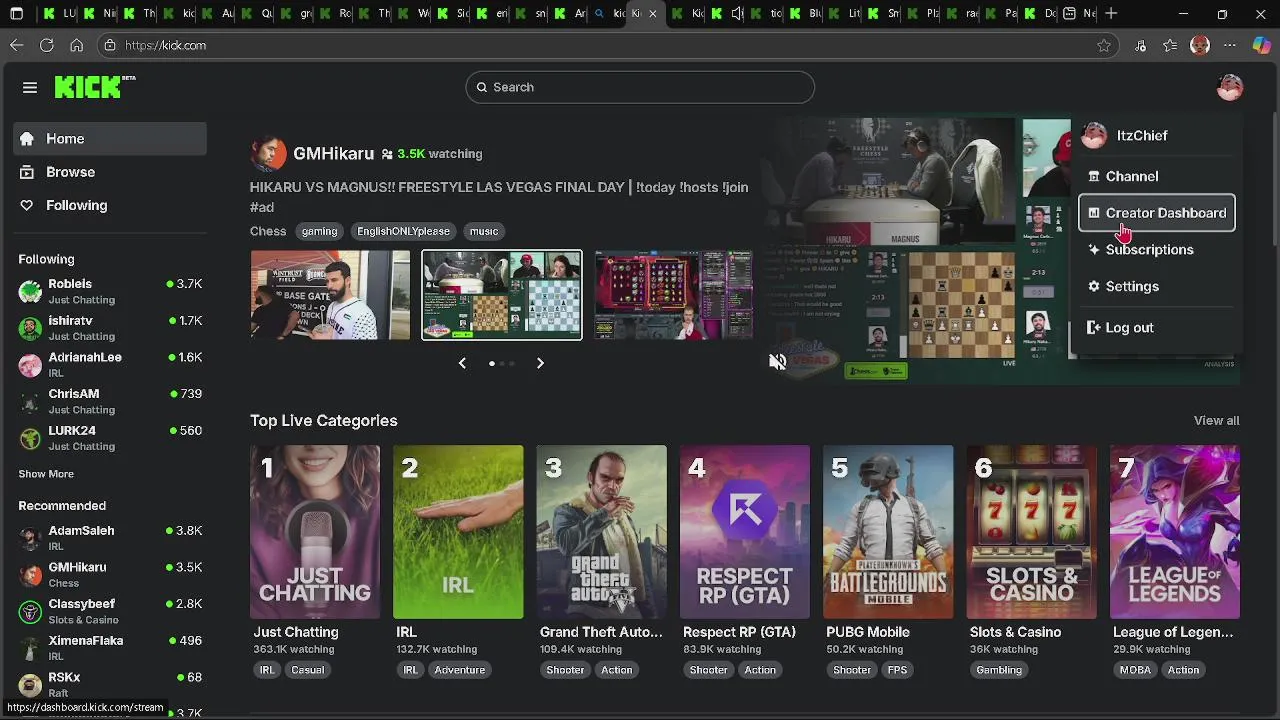Open AdamSaleh recommended avatar
Viewport: 1280px width, 720px height.
tap(30, 538)
